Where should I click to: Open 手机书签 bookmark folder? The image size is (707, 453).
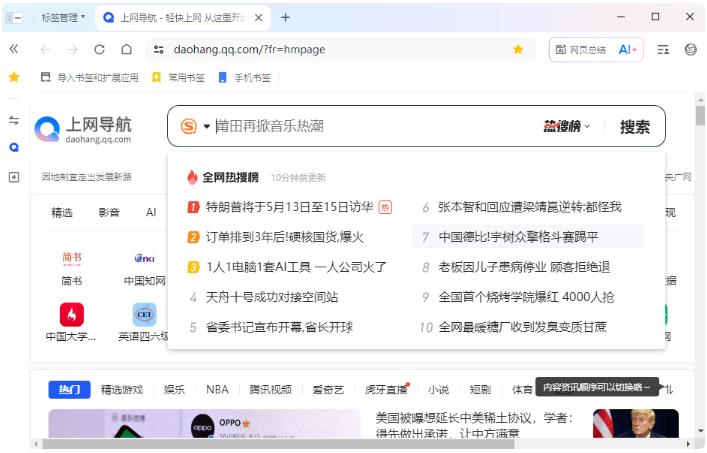244,78
